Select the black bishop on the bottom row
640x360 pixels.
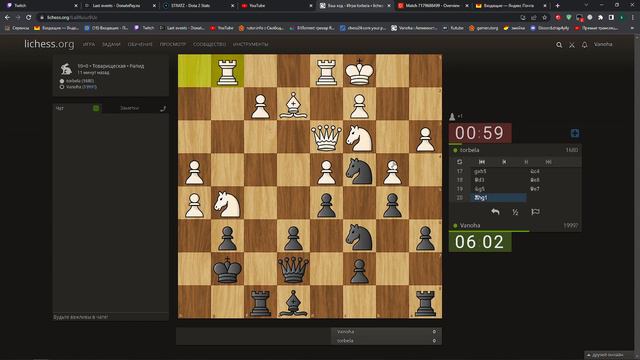pyautogui.click(x=293, y=302)
